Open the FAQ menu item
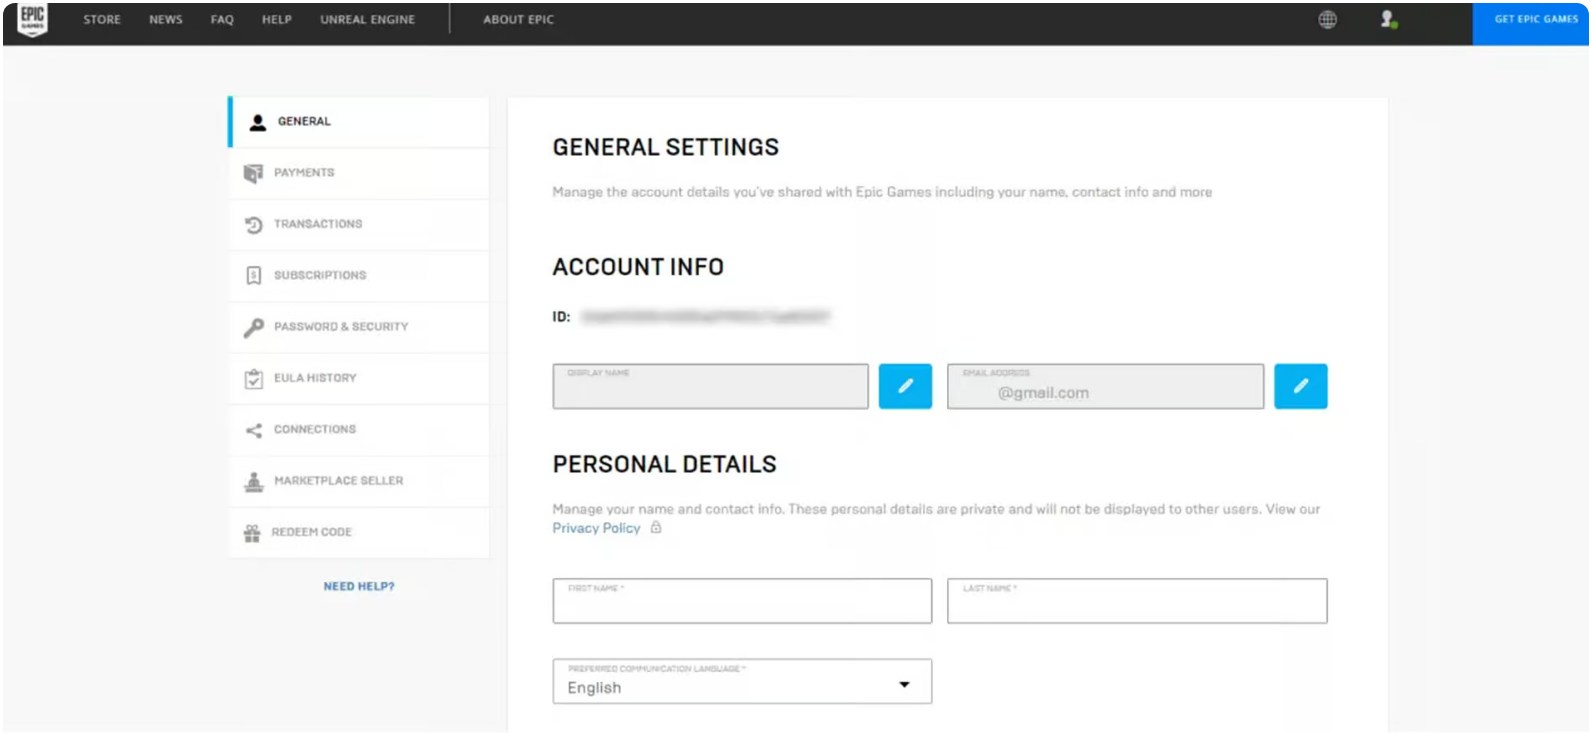Screen dimensions: 1592x733 click(x=222, y=19)
